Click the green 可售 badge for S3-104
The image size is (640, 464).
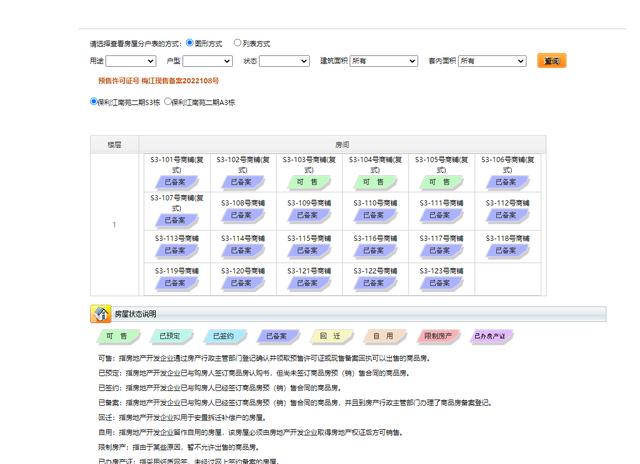point(375,182)
